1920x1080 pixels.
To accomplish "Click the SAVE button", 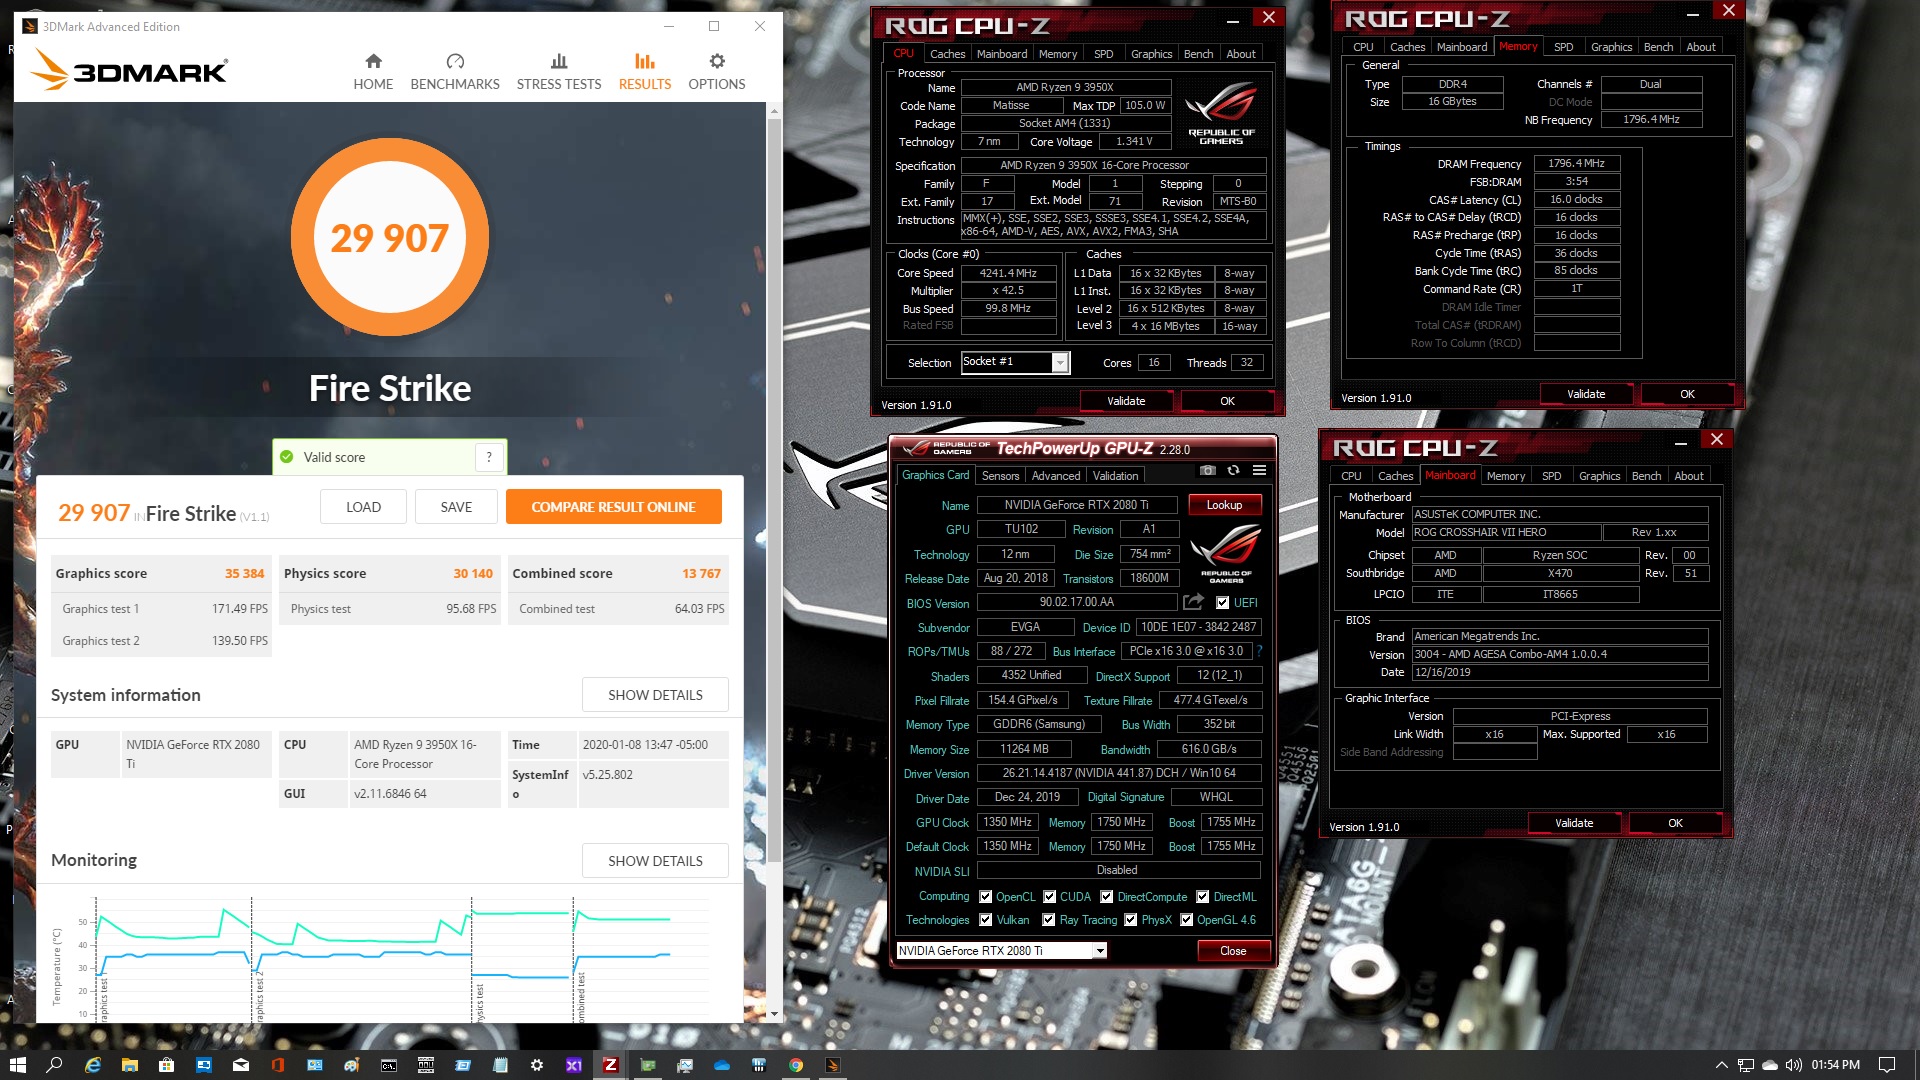I will pos(456,507).
